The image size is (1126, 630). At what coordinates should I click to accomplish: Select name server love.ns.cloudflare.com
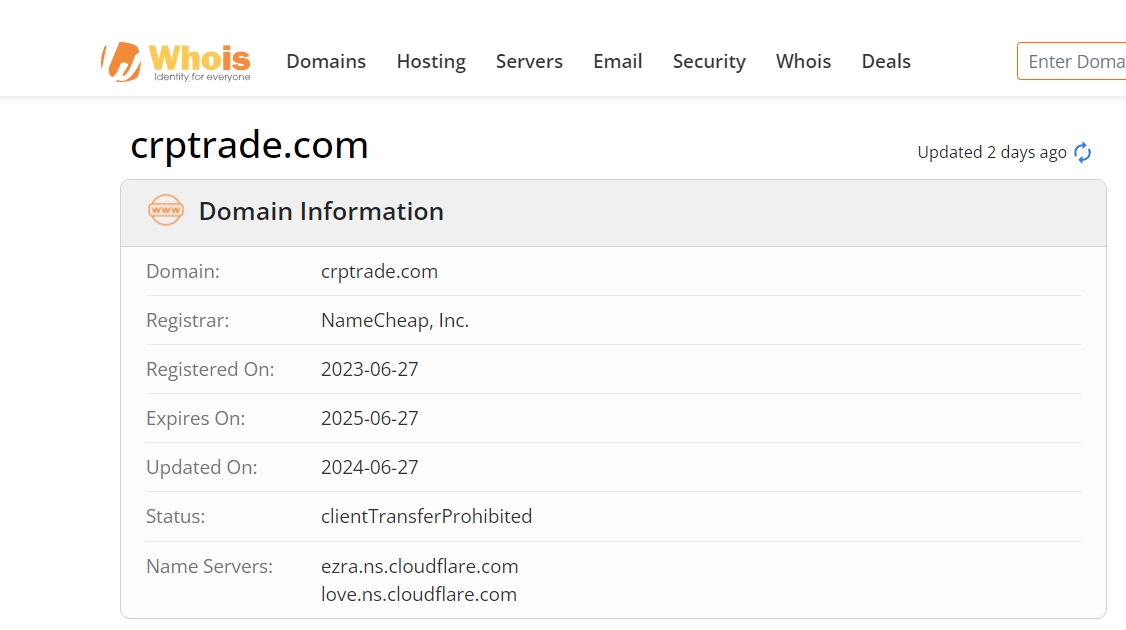pyautogui.click(x=418, y=594)
